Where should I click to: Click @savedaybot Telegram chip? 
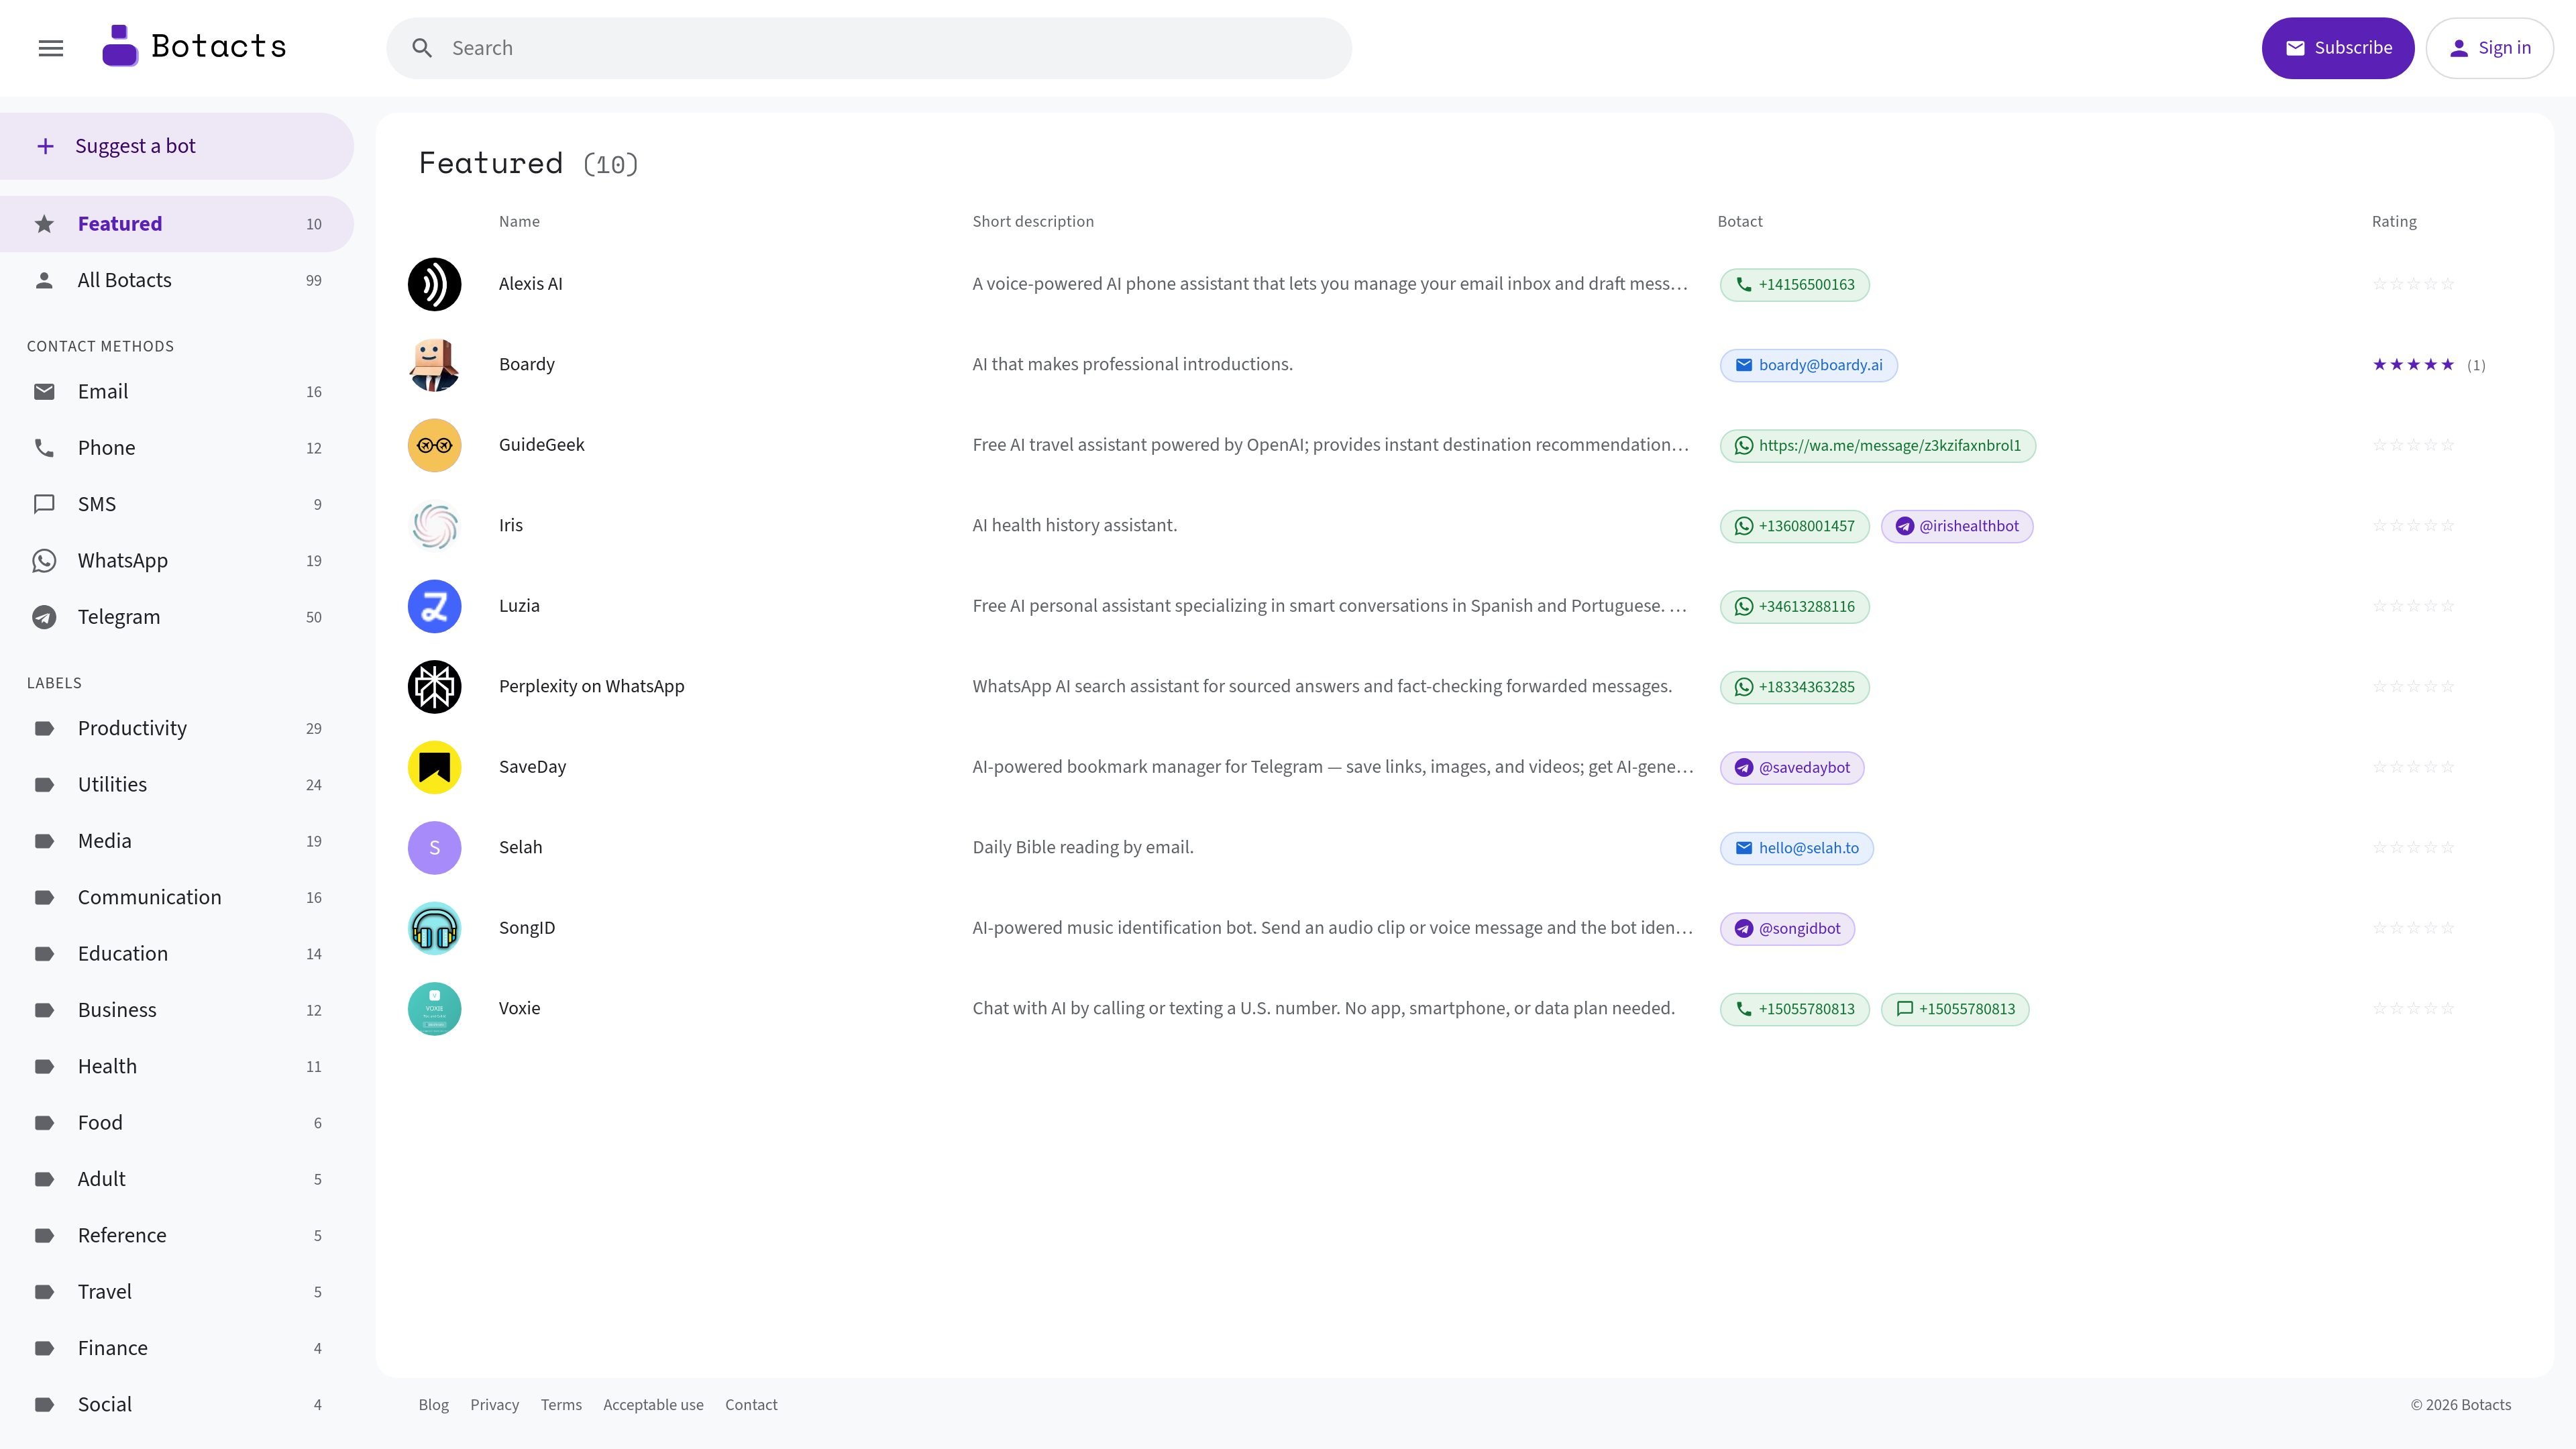pos(1791,768)
